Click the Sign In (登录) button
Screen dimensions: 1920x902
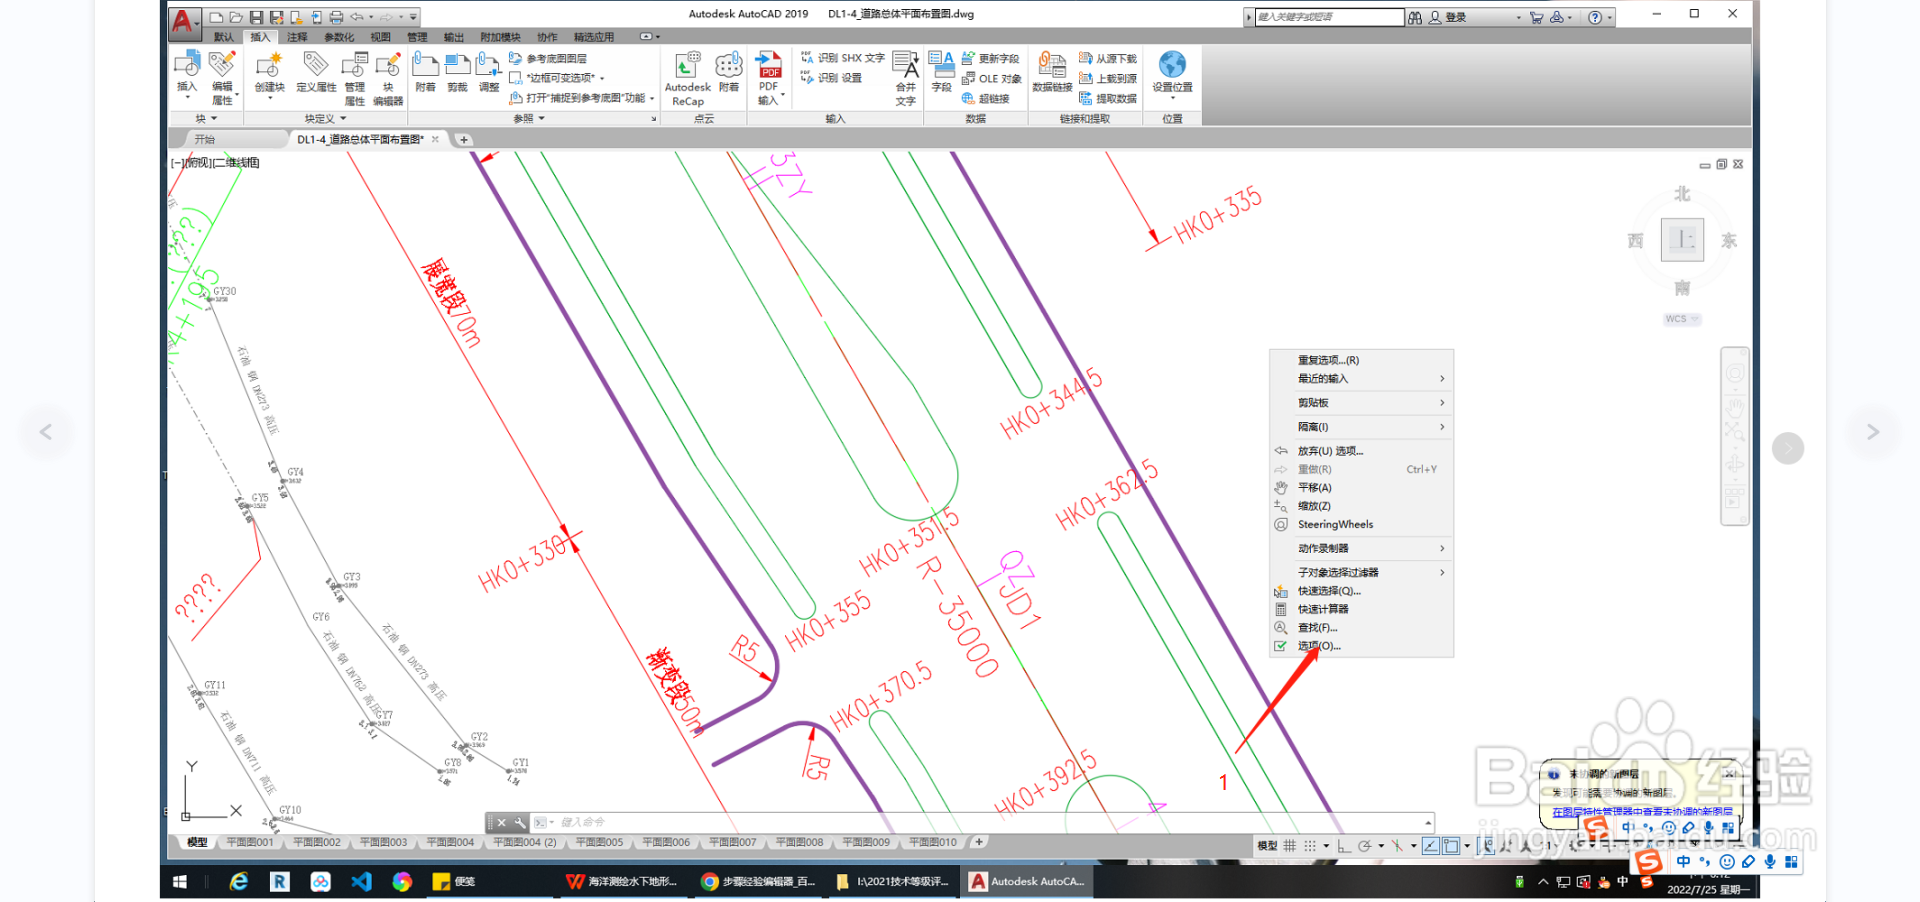click(1447, 17)
